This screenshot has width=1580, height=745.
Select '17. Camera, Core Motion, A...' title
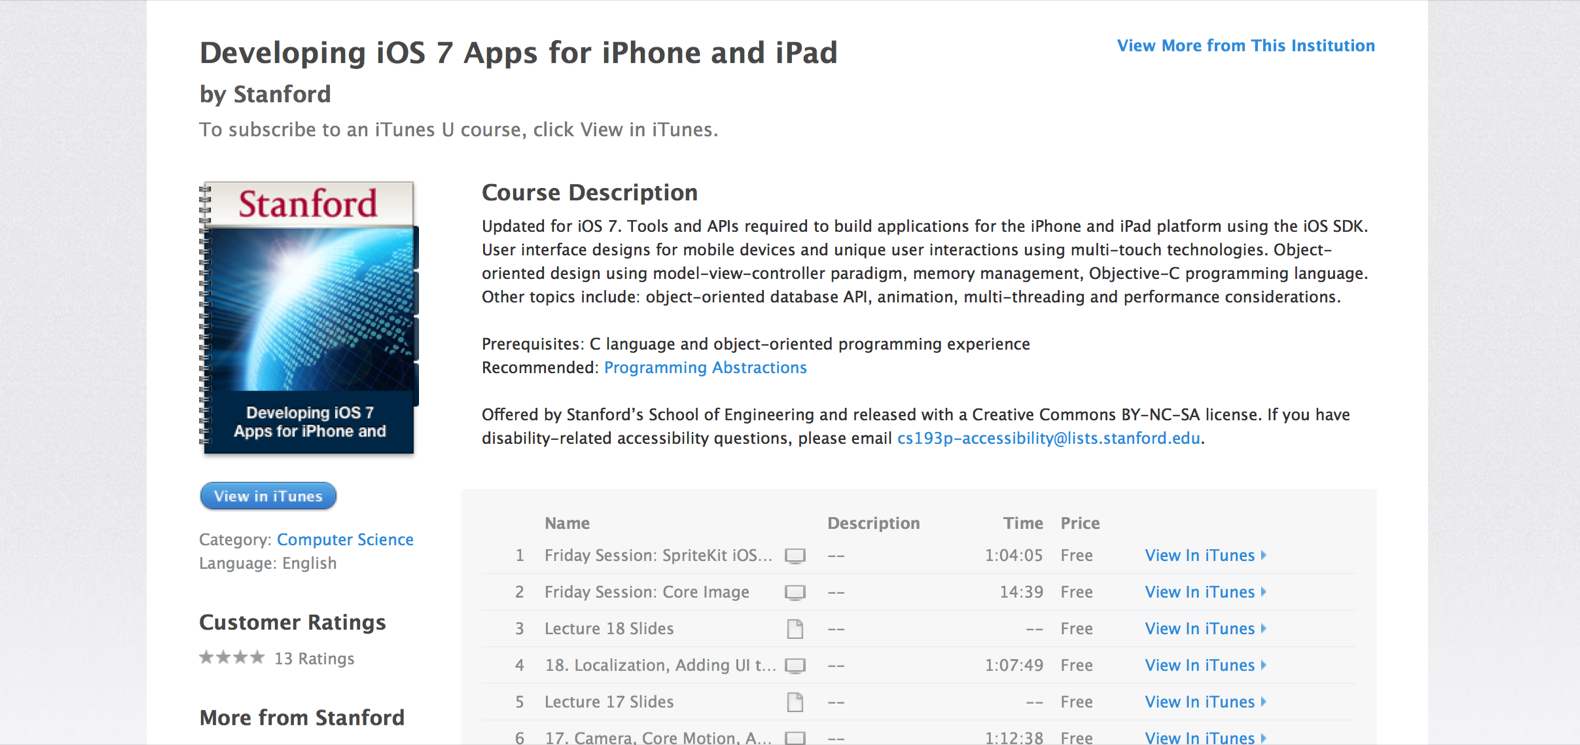[658, 737]
